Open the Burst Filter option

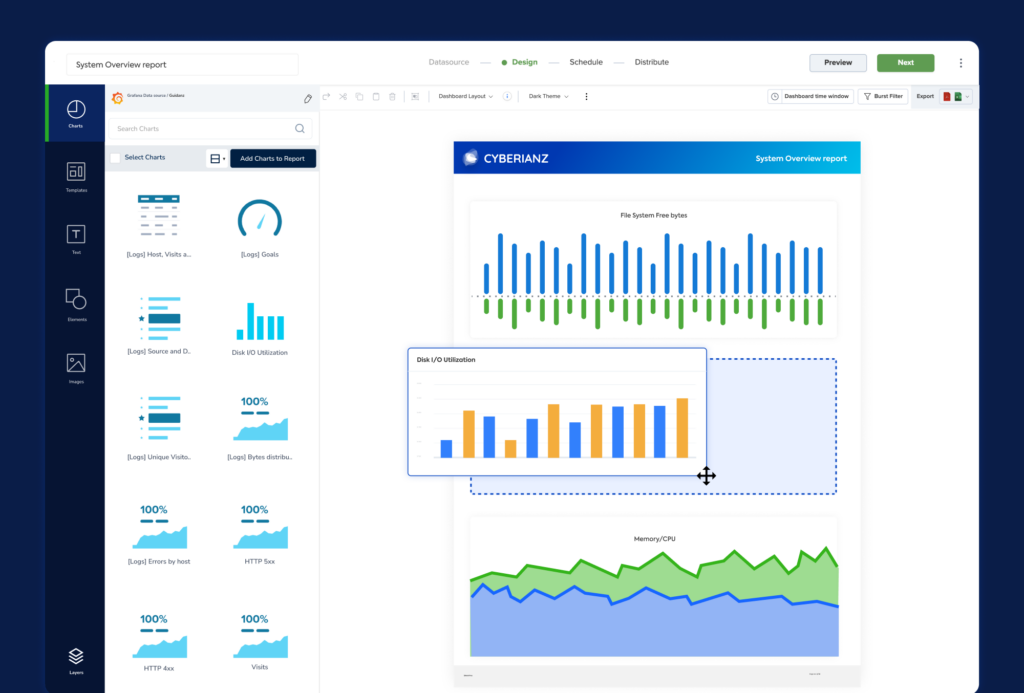[883, 97]
